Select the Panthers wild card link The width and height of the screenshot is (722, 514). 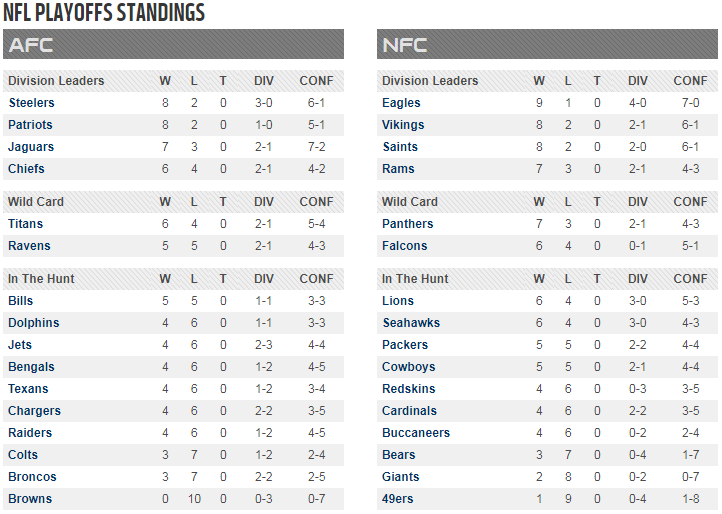tap(408, 224)
